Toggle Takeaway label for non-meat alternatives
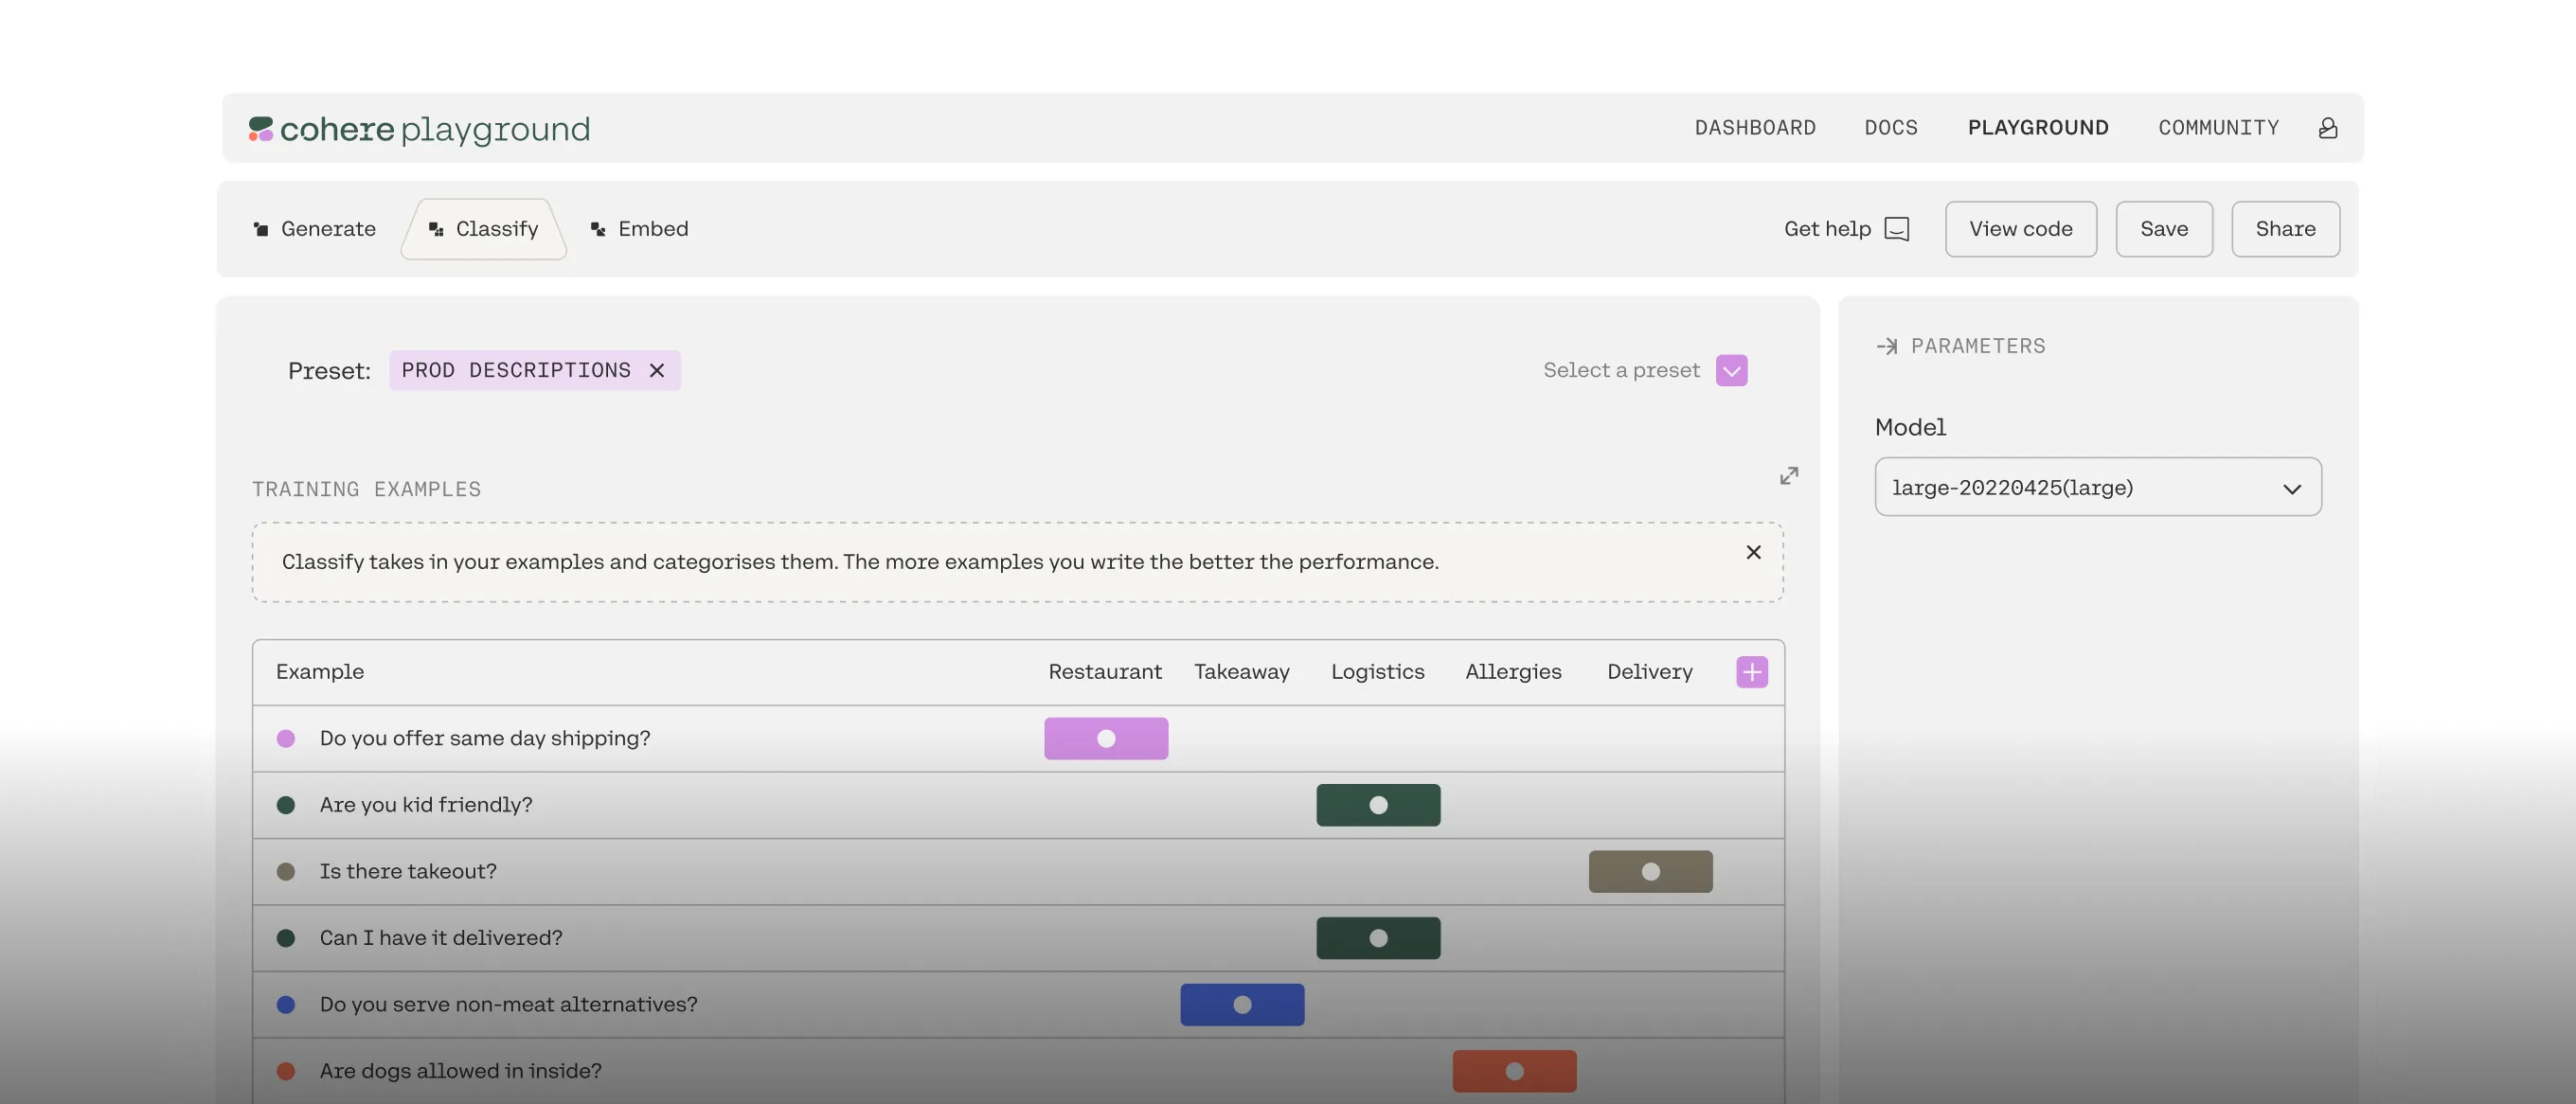Image resolution: width=2576 pixels, height=1104 pixels. tap(1242, 1005)
